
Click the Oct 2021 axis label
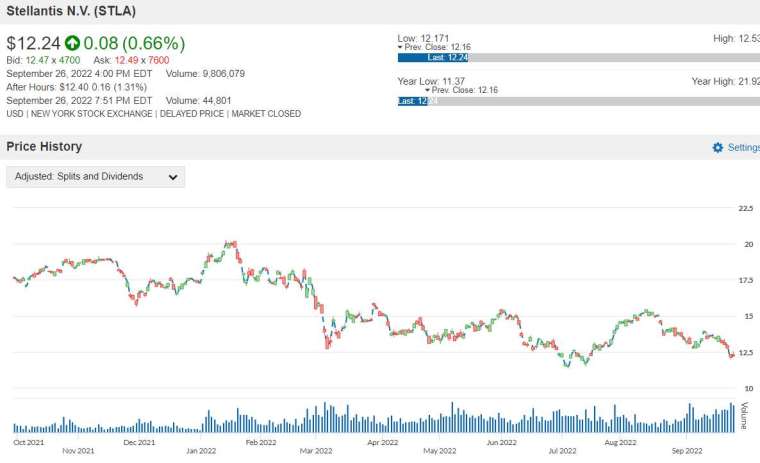(x=29, y=442)
